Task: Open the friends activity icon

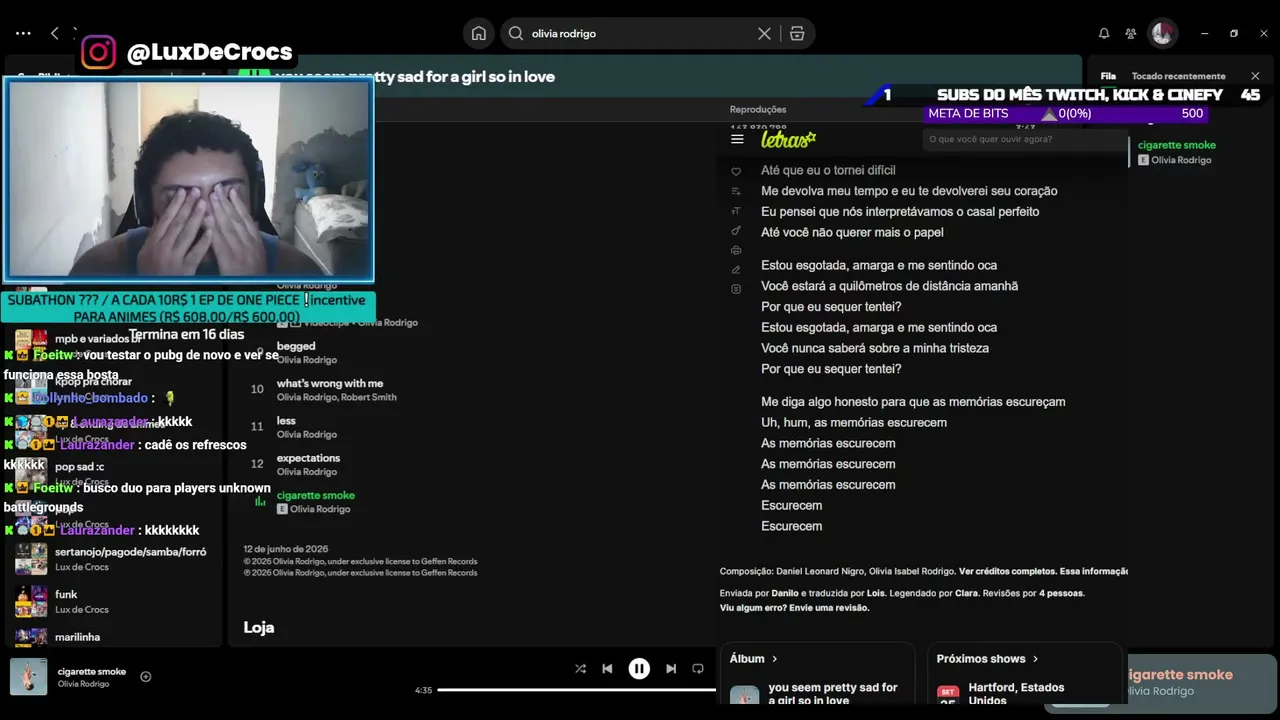Action: (x=1131, y=33)
